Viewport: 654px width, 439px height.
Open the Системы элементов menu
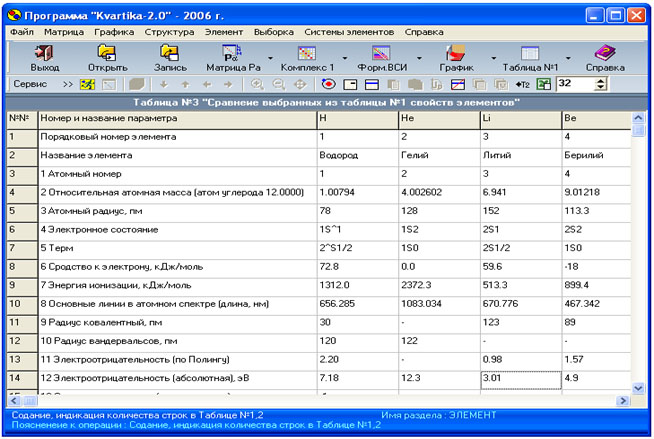pyautogui.click(x=349, y=32)
